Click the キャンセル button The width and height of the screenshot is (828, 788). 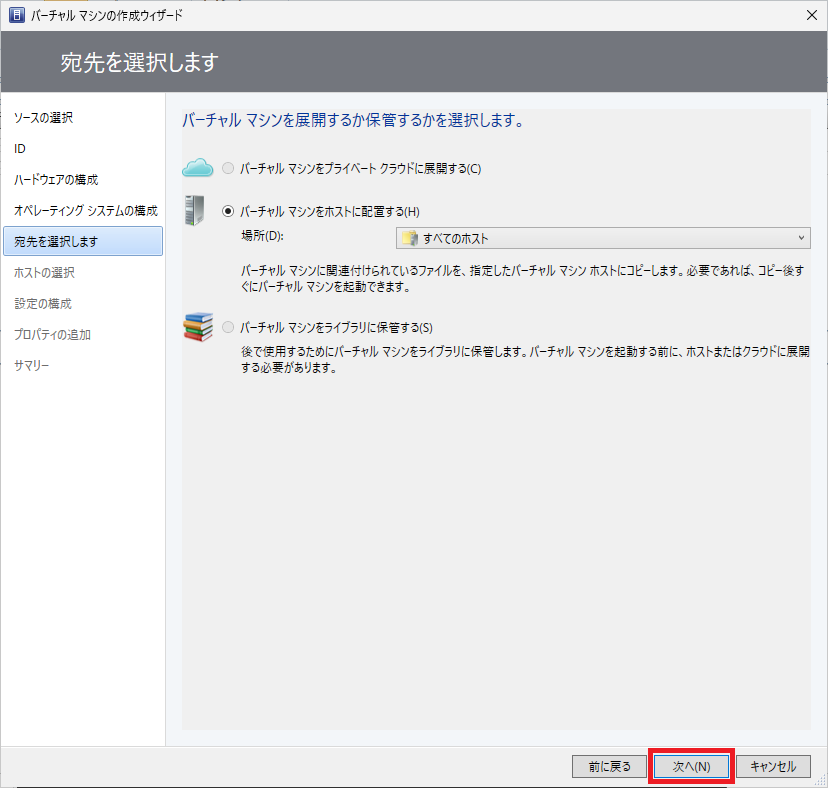[773, 766]
